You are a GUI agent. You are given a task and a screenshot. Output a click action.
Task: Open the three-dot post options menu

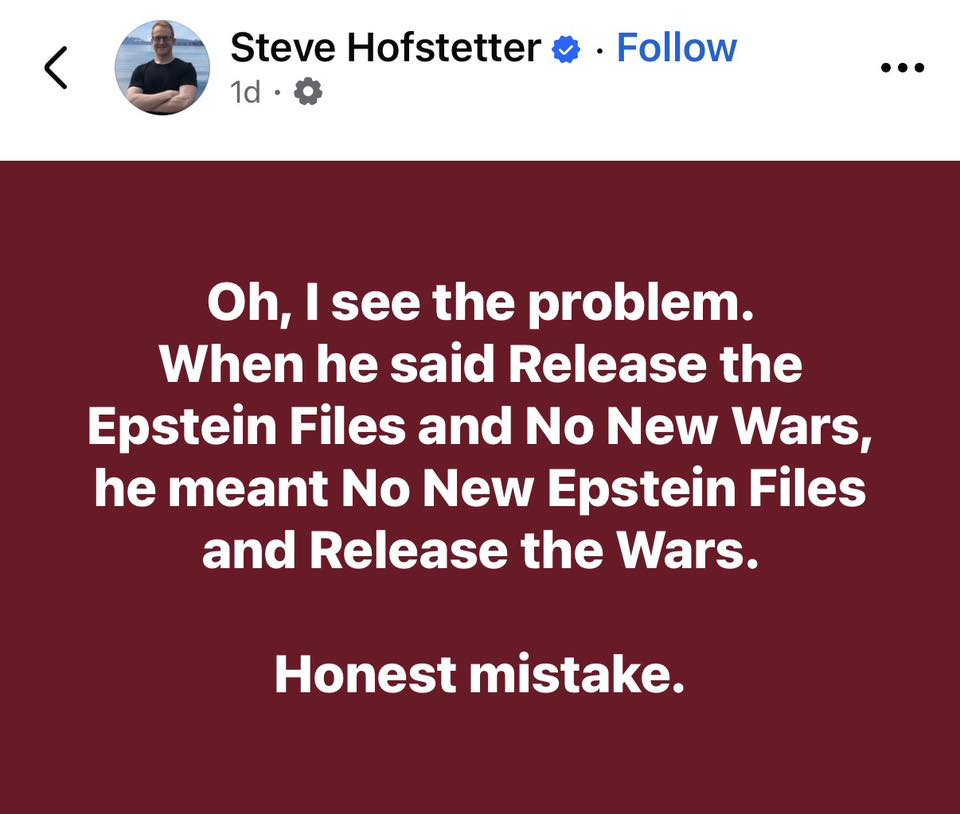[902, 67]
